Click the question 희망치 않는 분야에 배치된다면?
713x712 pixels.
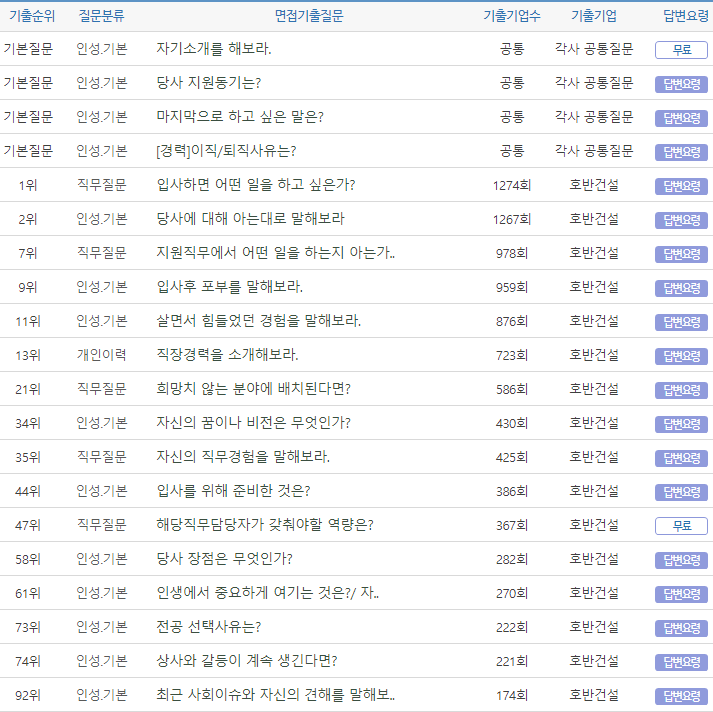253,389
